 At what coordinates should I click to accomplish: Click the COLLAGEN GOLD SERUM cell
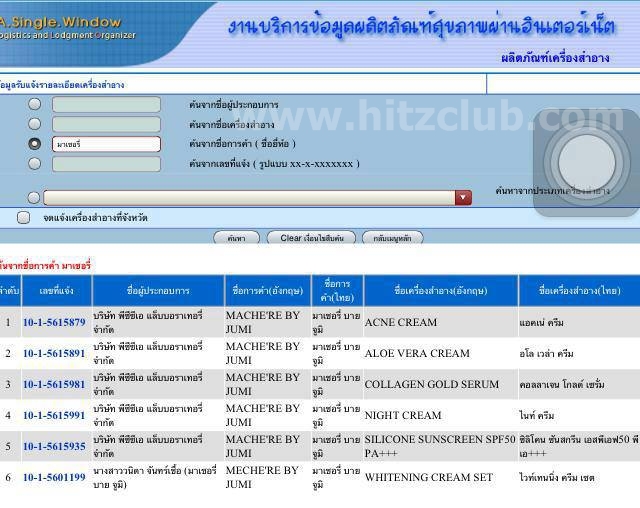pos(441,384)
